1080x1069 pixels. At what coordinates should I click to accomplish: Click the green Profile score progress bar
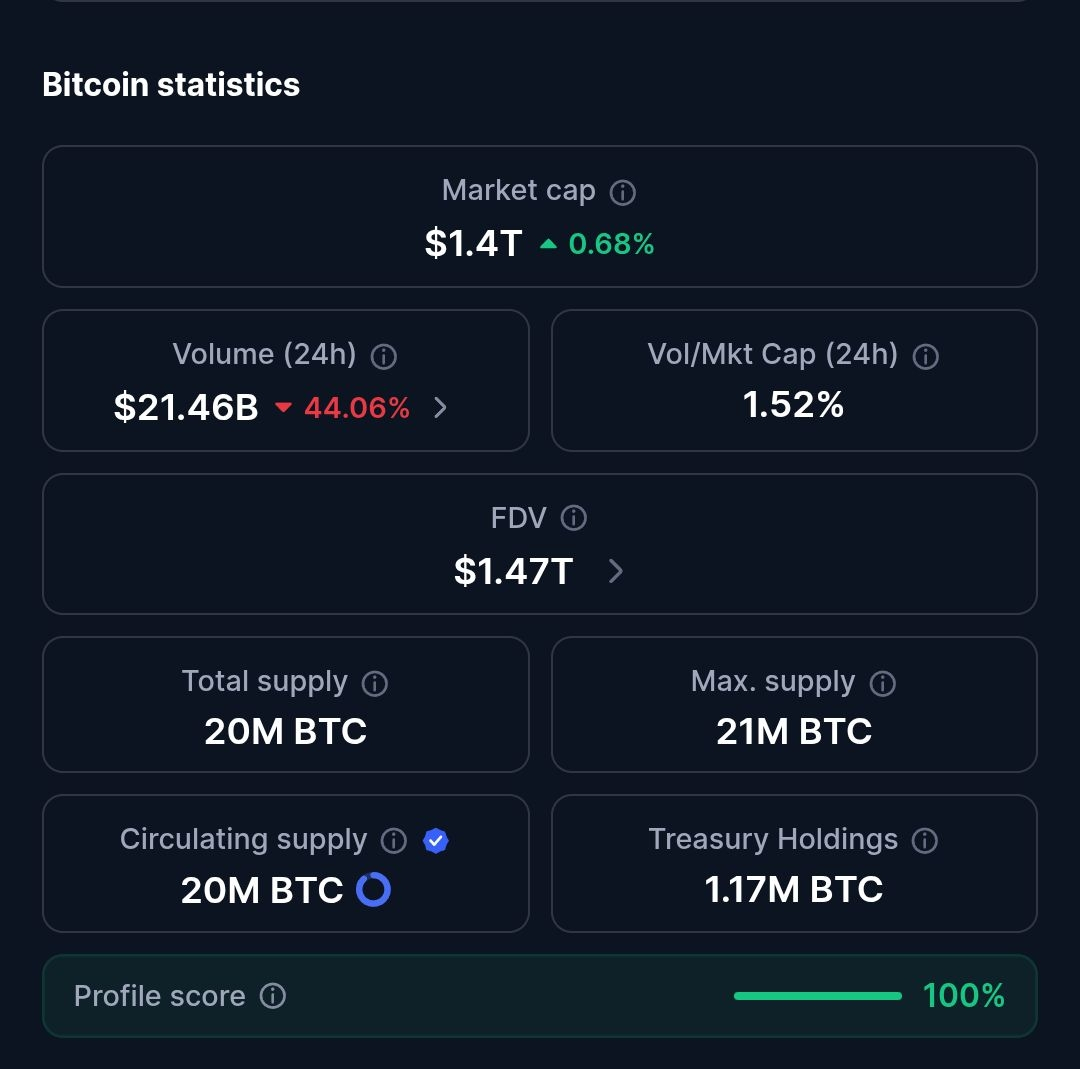tap(818, 996)
